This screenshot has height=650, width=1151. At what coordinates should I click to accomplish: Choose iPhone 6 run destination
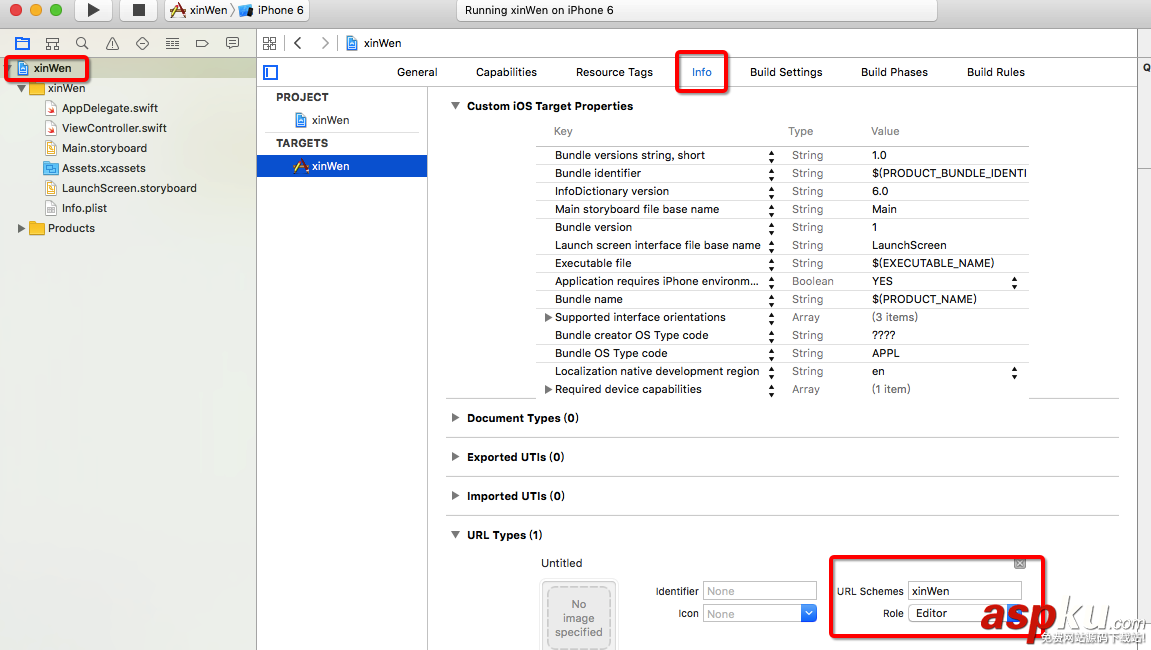click(x=271, y=10)
